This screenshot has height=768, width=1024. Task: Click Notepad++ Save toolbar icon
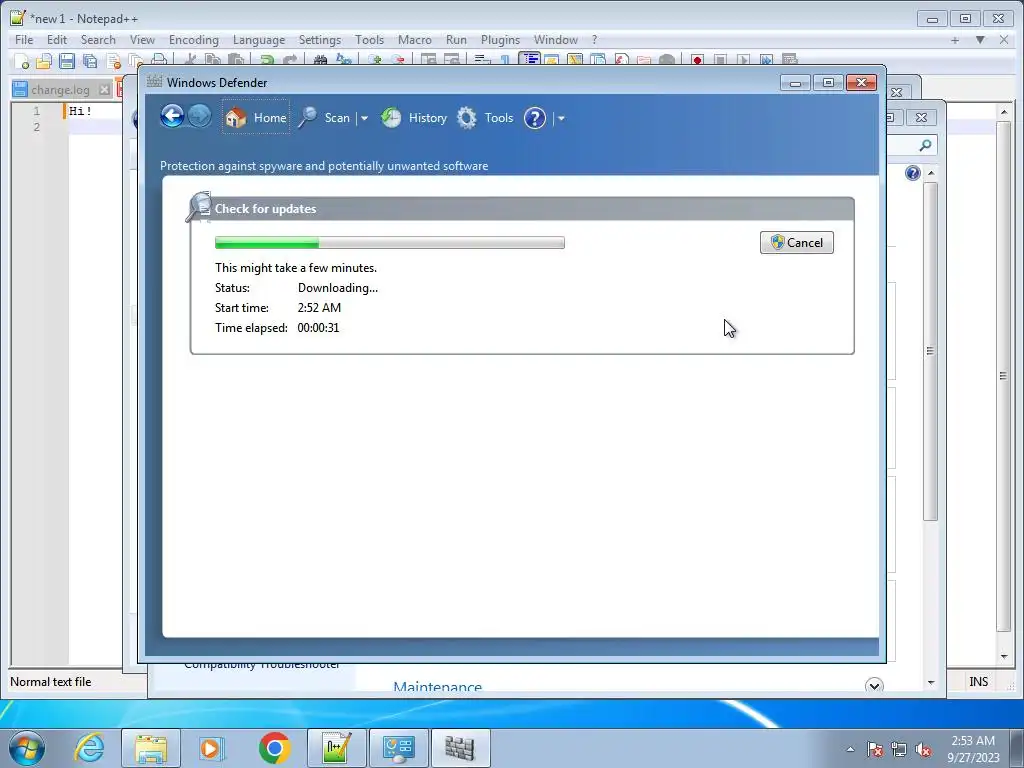tap(67, 61)
